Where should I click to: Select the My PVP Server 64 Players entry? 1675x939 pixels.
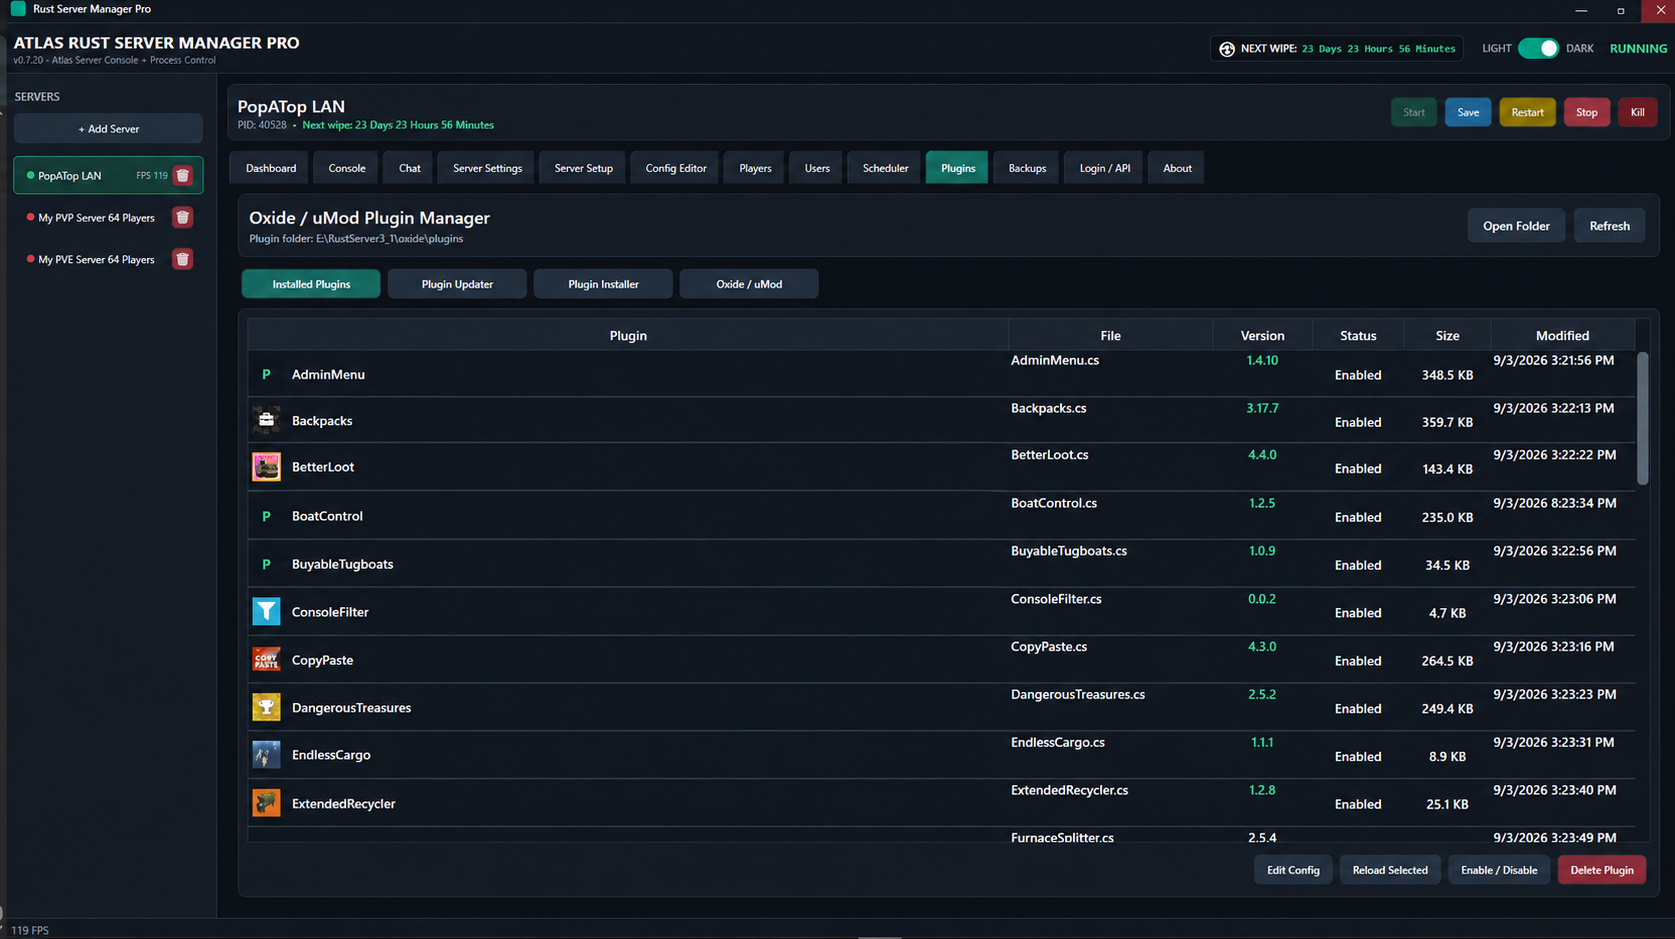pyautogui.click(x=108, y=218)
